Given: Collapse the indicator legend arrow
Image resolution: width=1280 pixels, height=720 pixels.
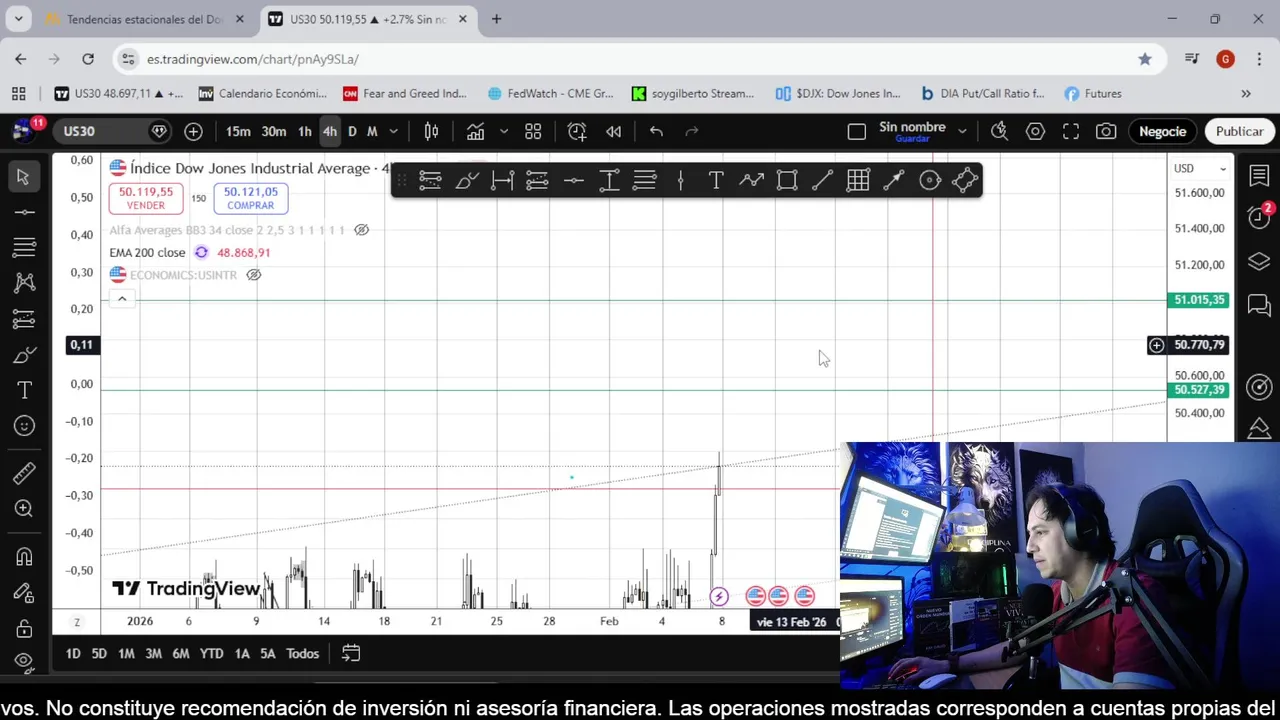Looking at the screenshot, I should tap(122, 298).
